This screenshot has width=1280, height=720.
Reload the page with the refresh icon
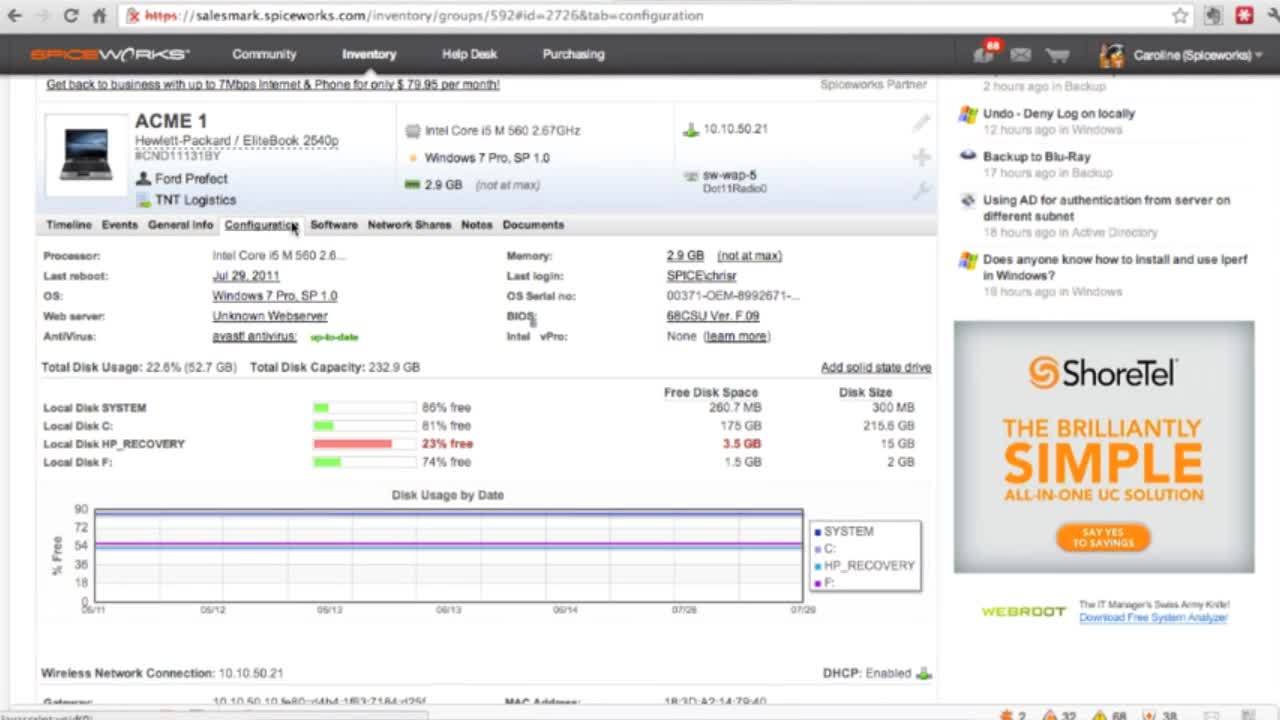pyautogui.click(x=71, y=15)
